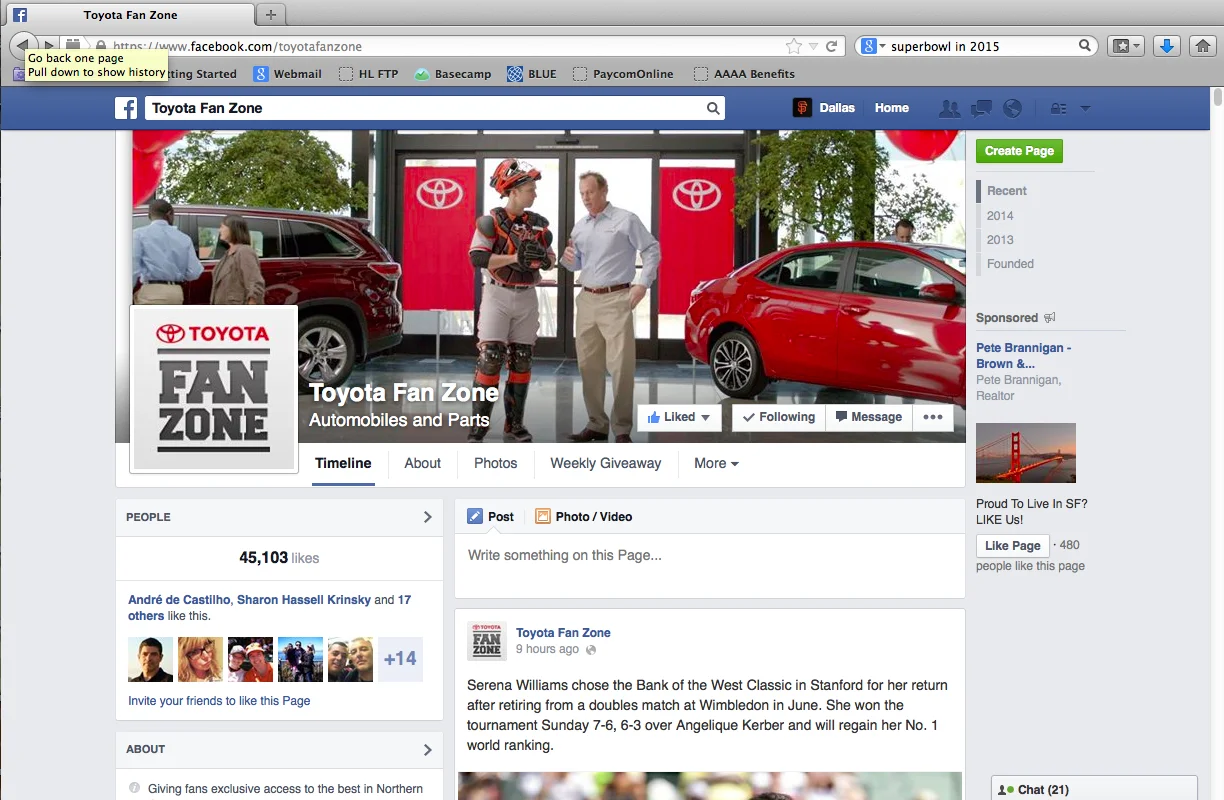Bookmark this page with the star icon
The height and width of the screenshot is (800, 1224).
click(x=794, y=46)
